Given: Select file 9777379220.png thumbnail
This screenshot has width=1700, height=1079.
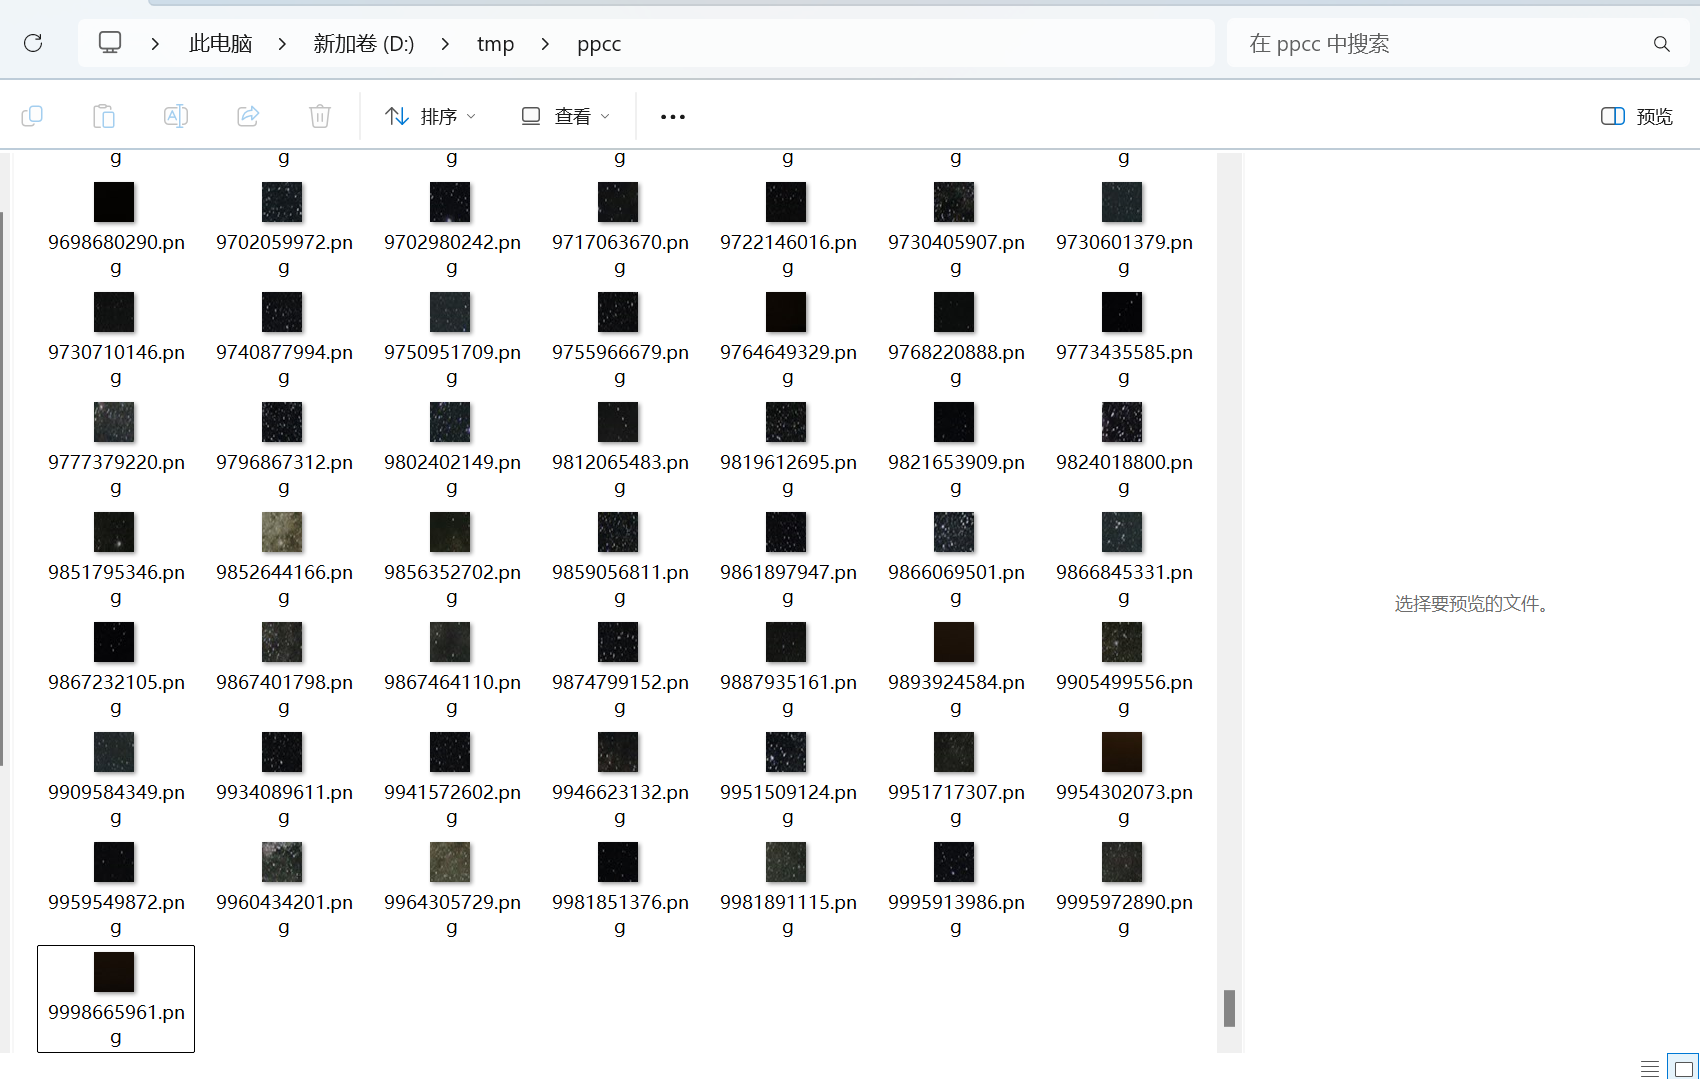Looking at the screenshot, I should [114, 422].
